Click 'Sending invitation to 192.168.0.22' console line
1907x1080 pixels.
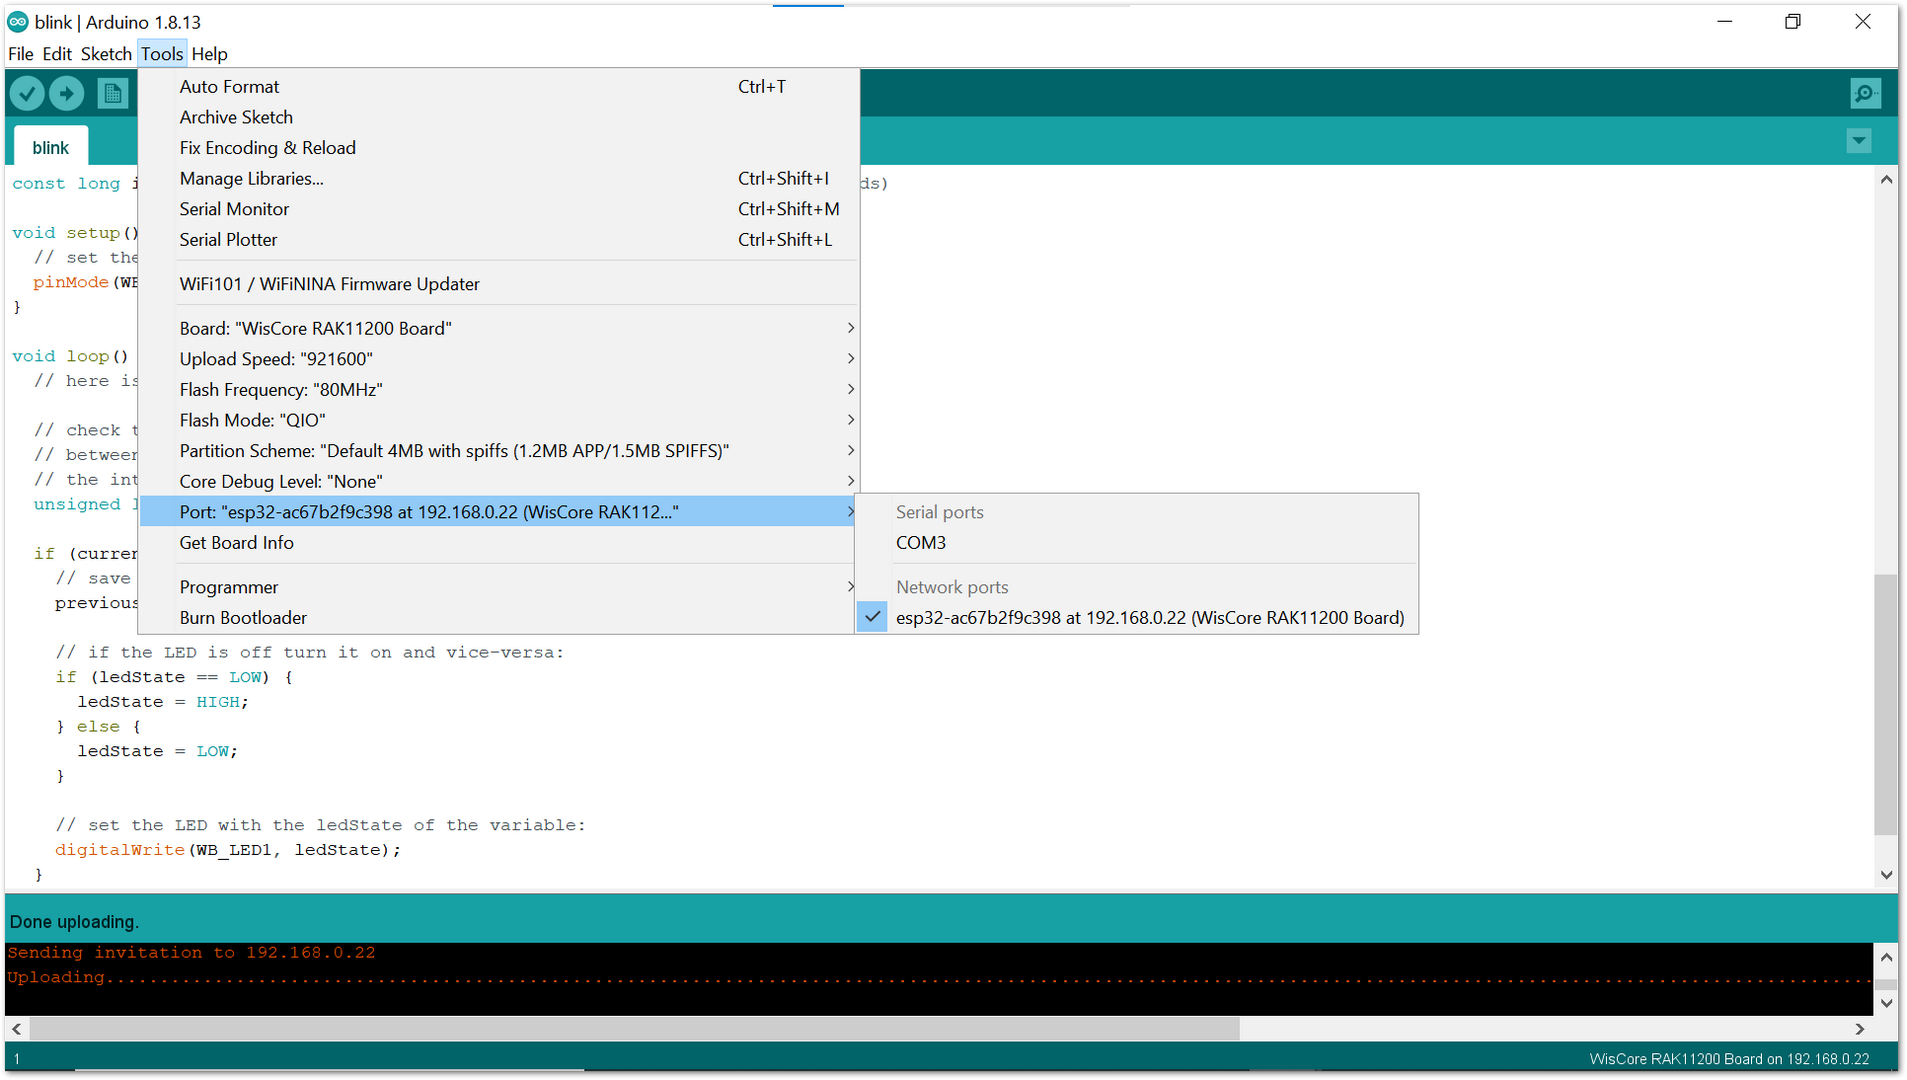click(191, 953)
